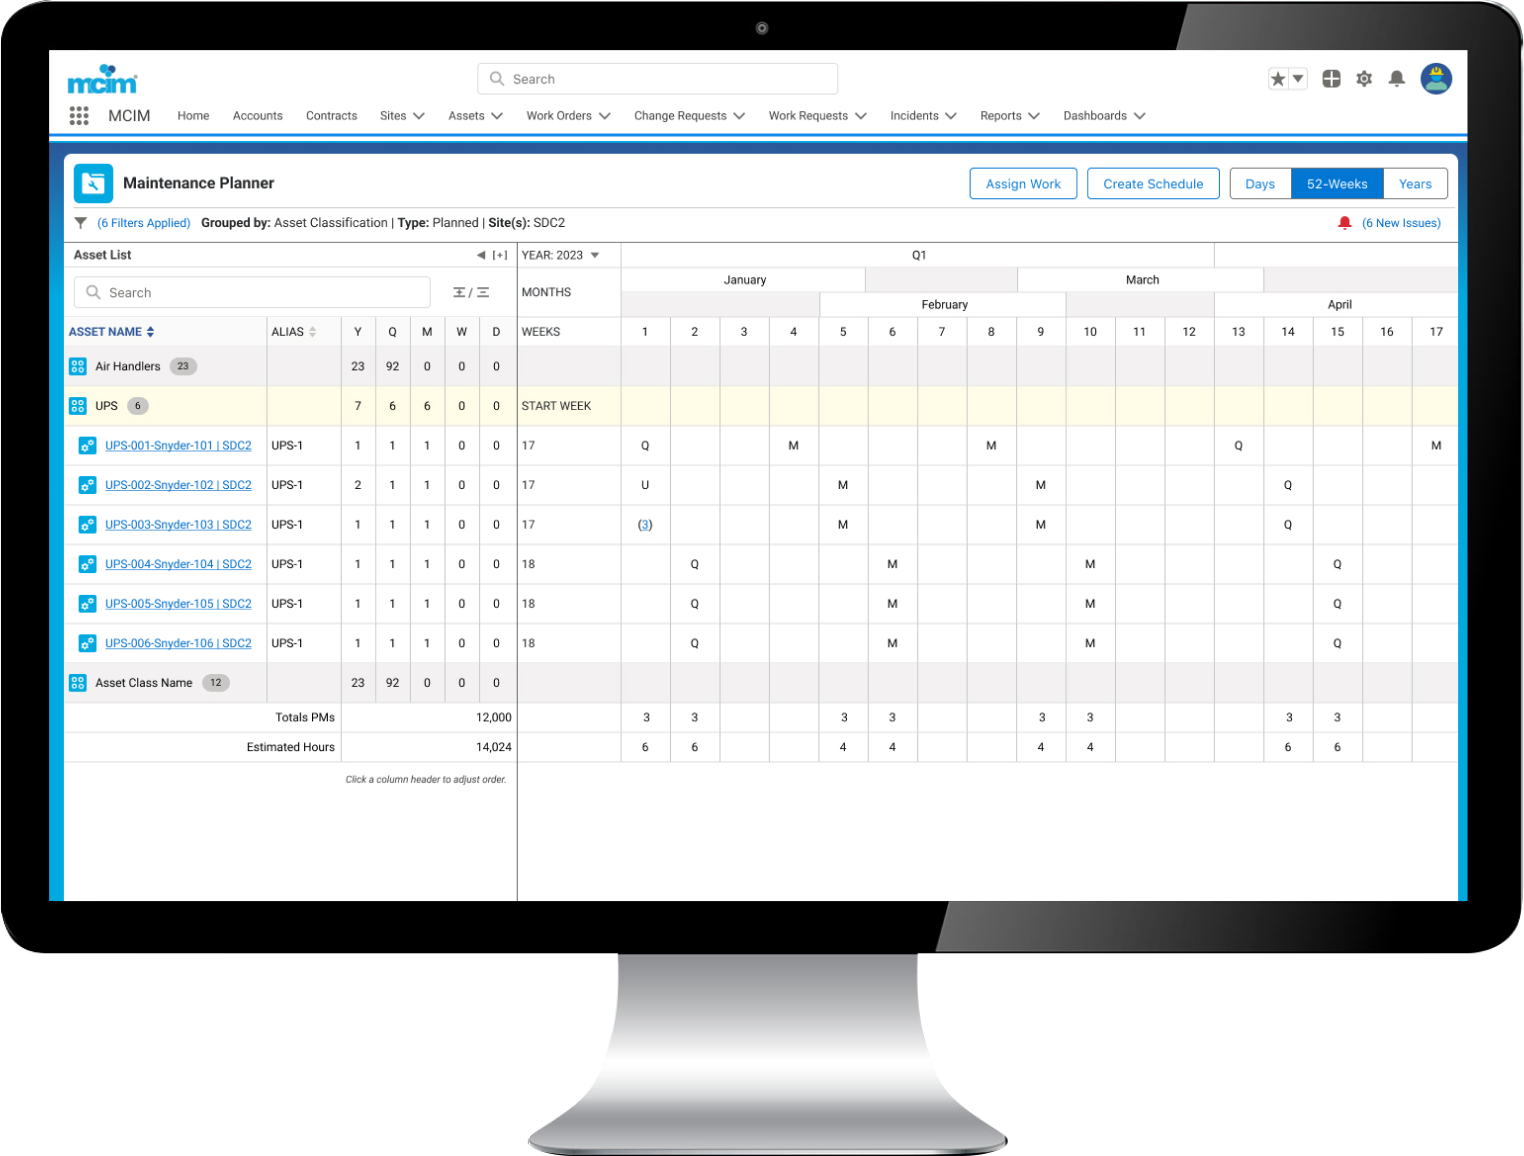Open the Accounts tab
Screen dimensions: 1524x1156
pos(257,116)
